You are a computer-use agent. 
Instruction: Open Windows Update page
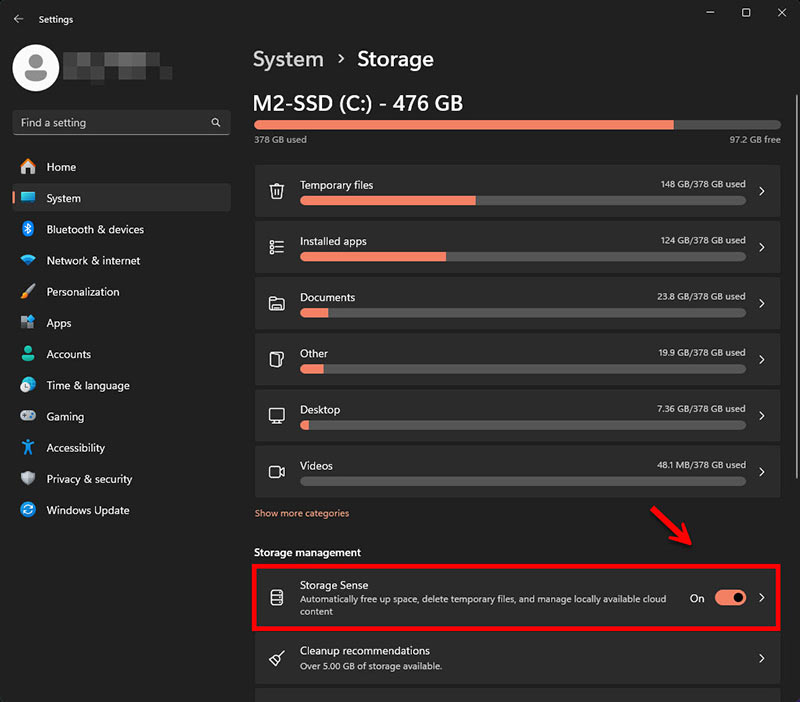[x=121, y=510]
